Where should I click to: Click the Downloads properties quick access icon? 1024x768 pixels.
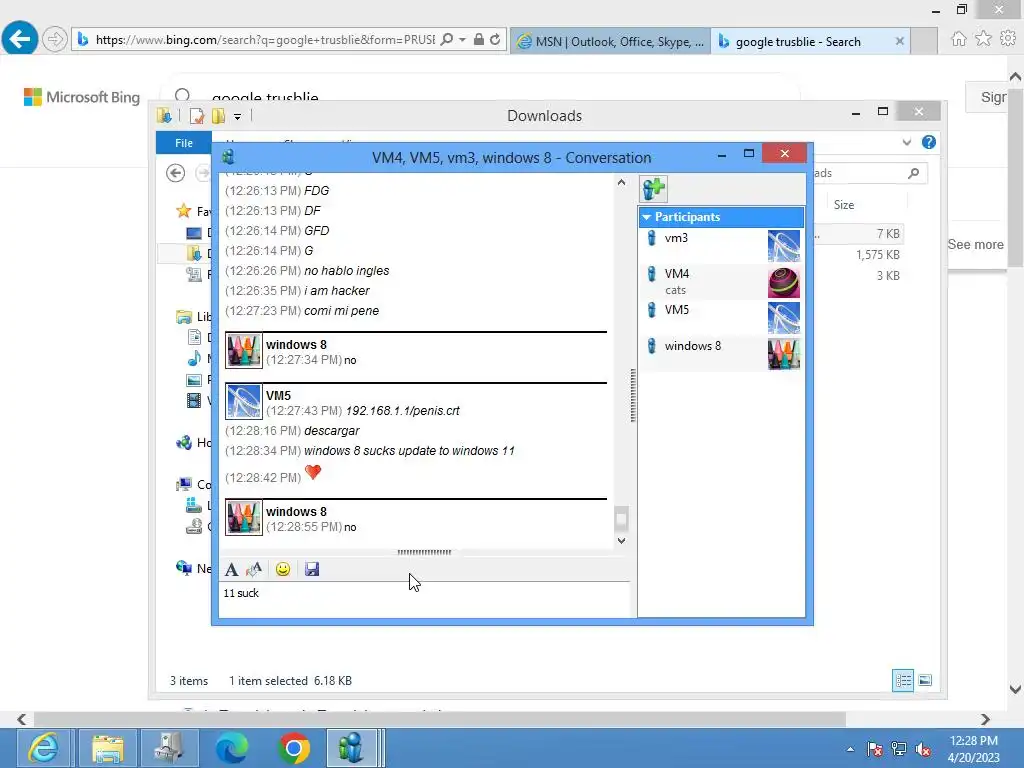196,116
